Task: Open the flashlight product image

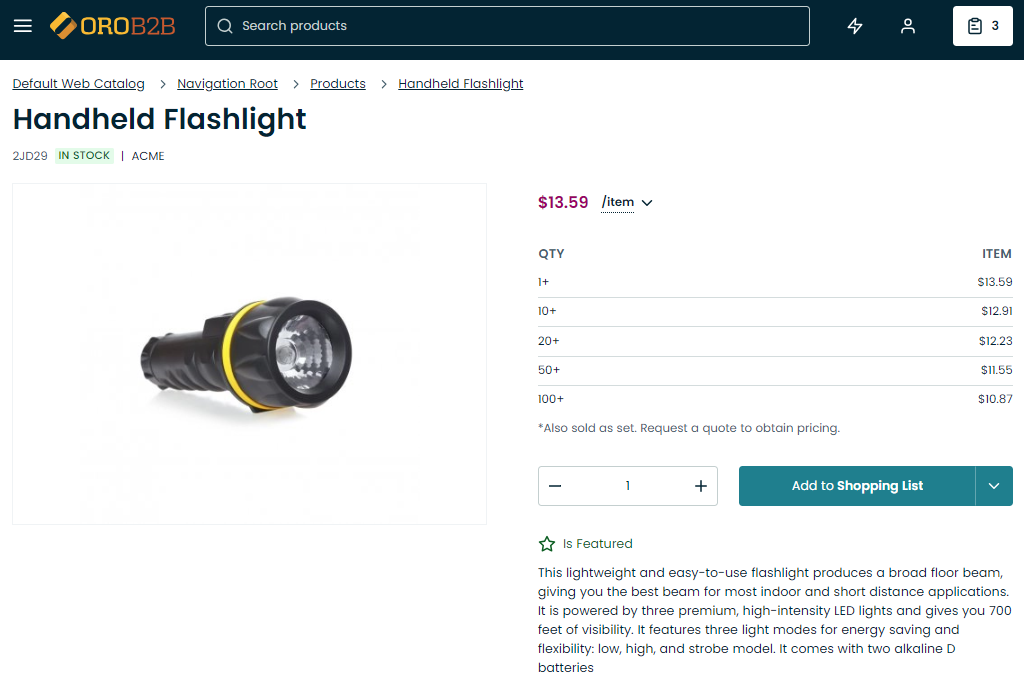Action: [x=249, y=354]
